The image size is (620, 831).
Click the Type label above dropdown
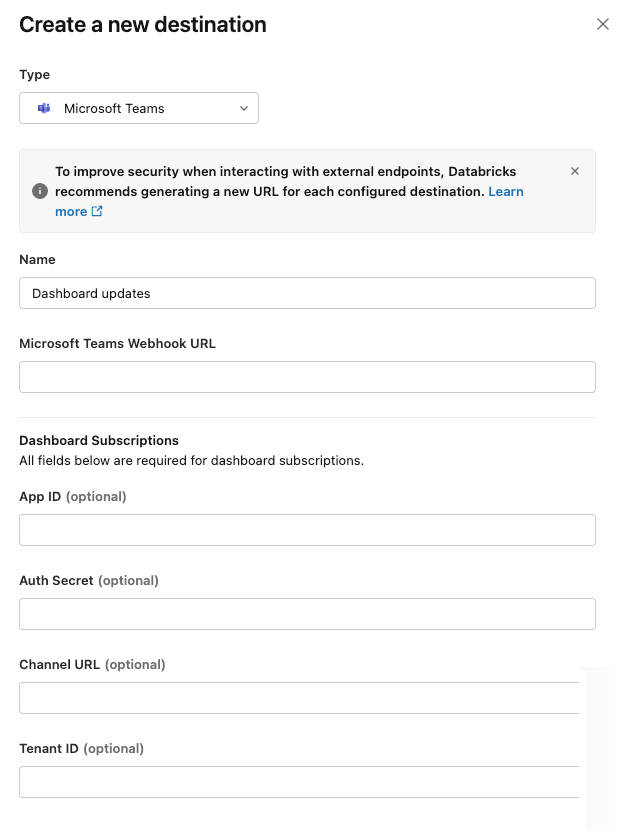coord(35,75)
